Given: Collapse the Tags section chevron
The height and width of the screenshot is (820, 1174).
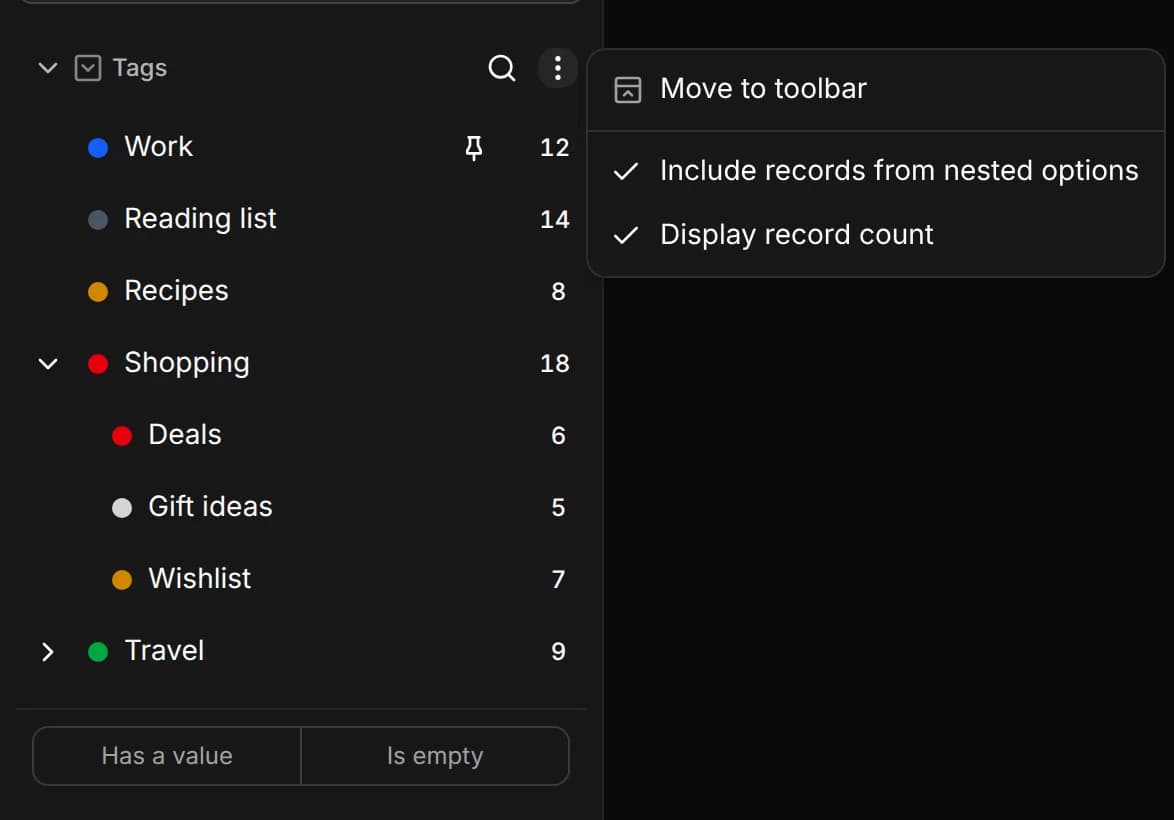Looking at the screenshot, I should pos(48,68).
